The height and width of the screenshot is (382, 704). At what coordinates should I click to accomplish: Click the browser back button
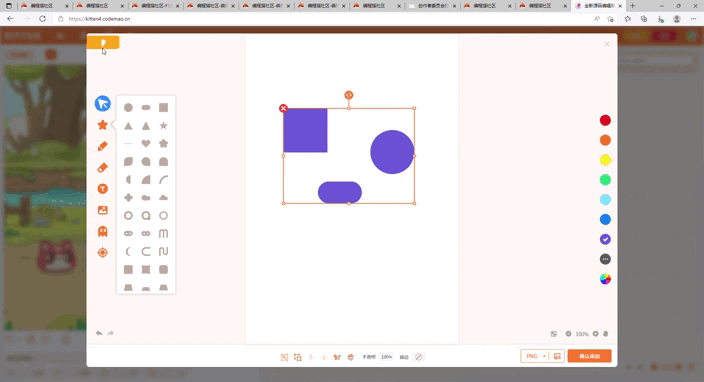pos(10,19)
